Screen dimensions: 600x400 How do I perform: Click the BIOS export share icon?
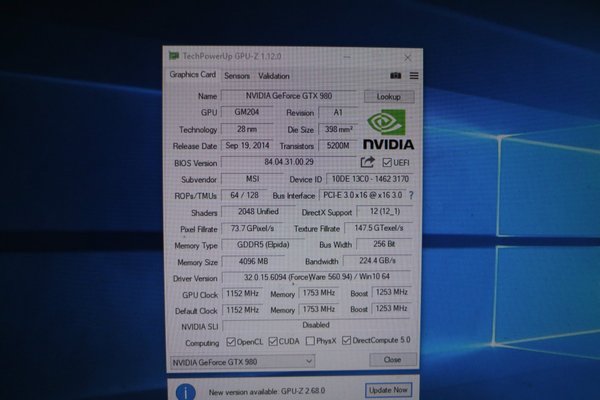pyautogui.click(x=368, y=162)
